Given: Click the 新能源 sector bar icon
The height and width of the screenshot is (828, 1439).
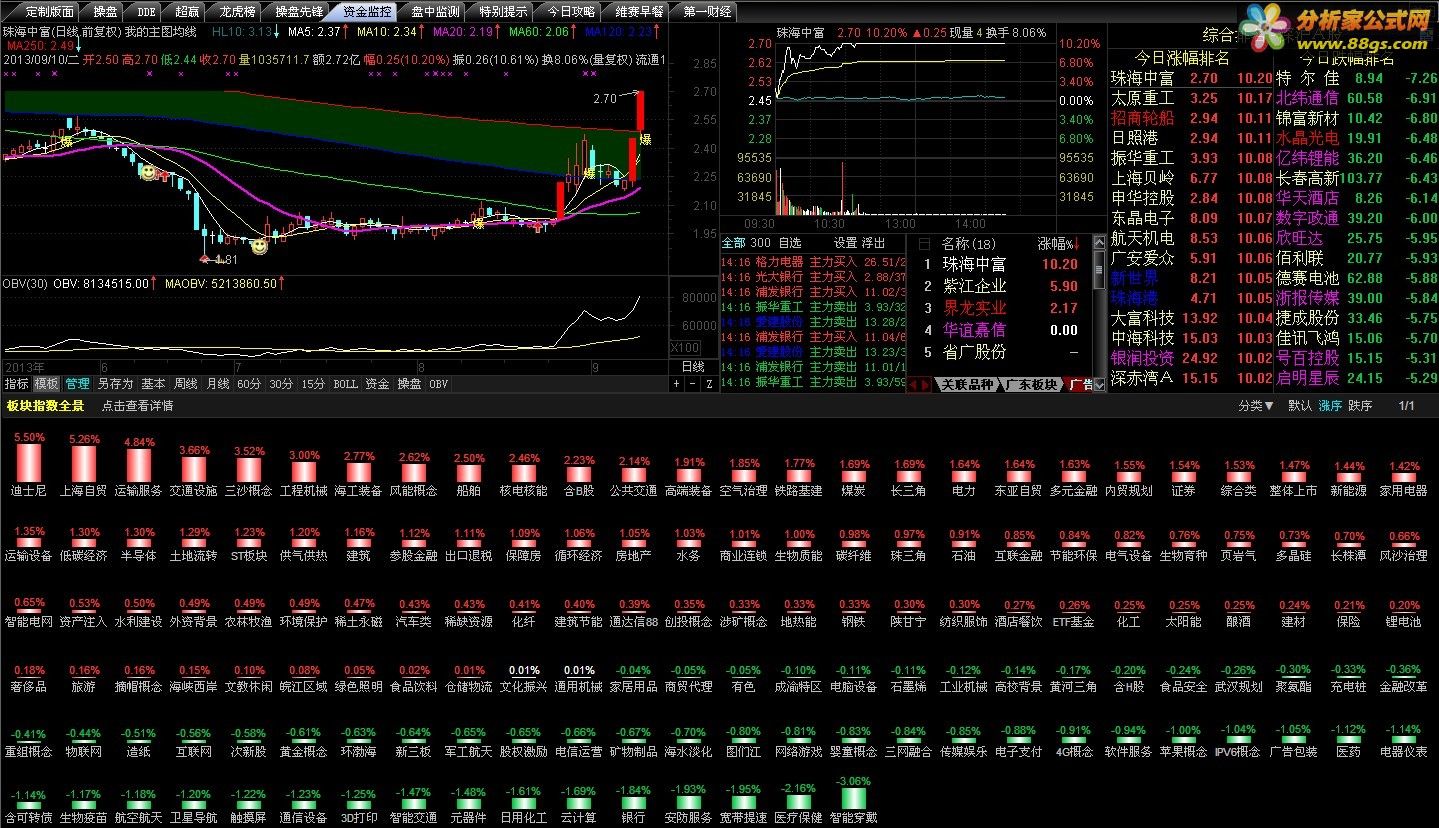Looking at the screenshot, I should (x=1348, y=477).
